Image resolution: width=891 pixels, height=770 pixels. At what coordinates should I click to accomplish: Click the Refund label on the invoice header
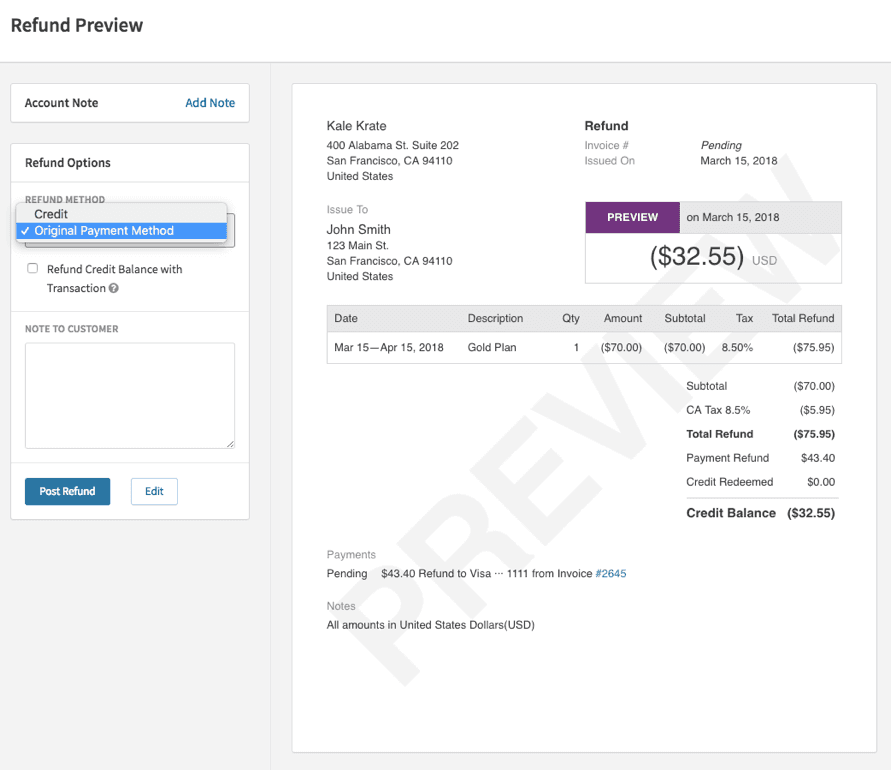point(607,126)
